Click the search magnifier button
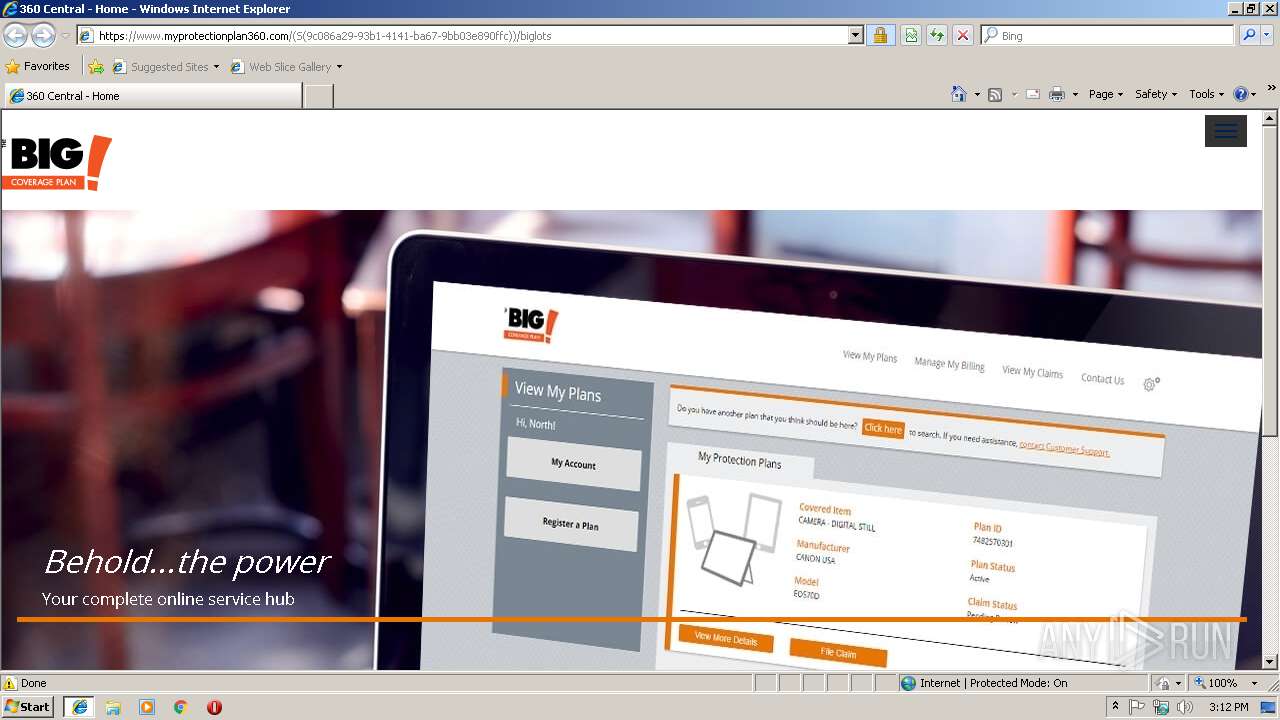This screenshot has height=720, width=1280. click(x=1249, y=35)
